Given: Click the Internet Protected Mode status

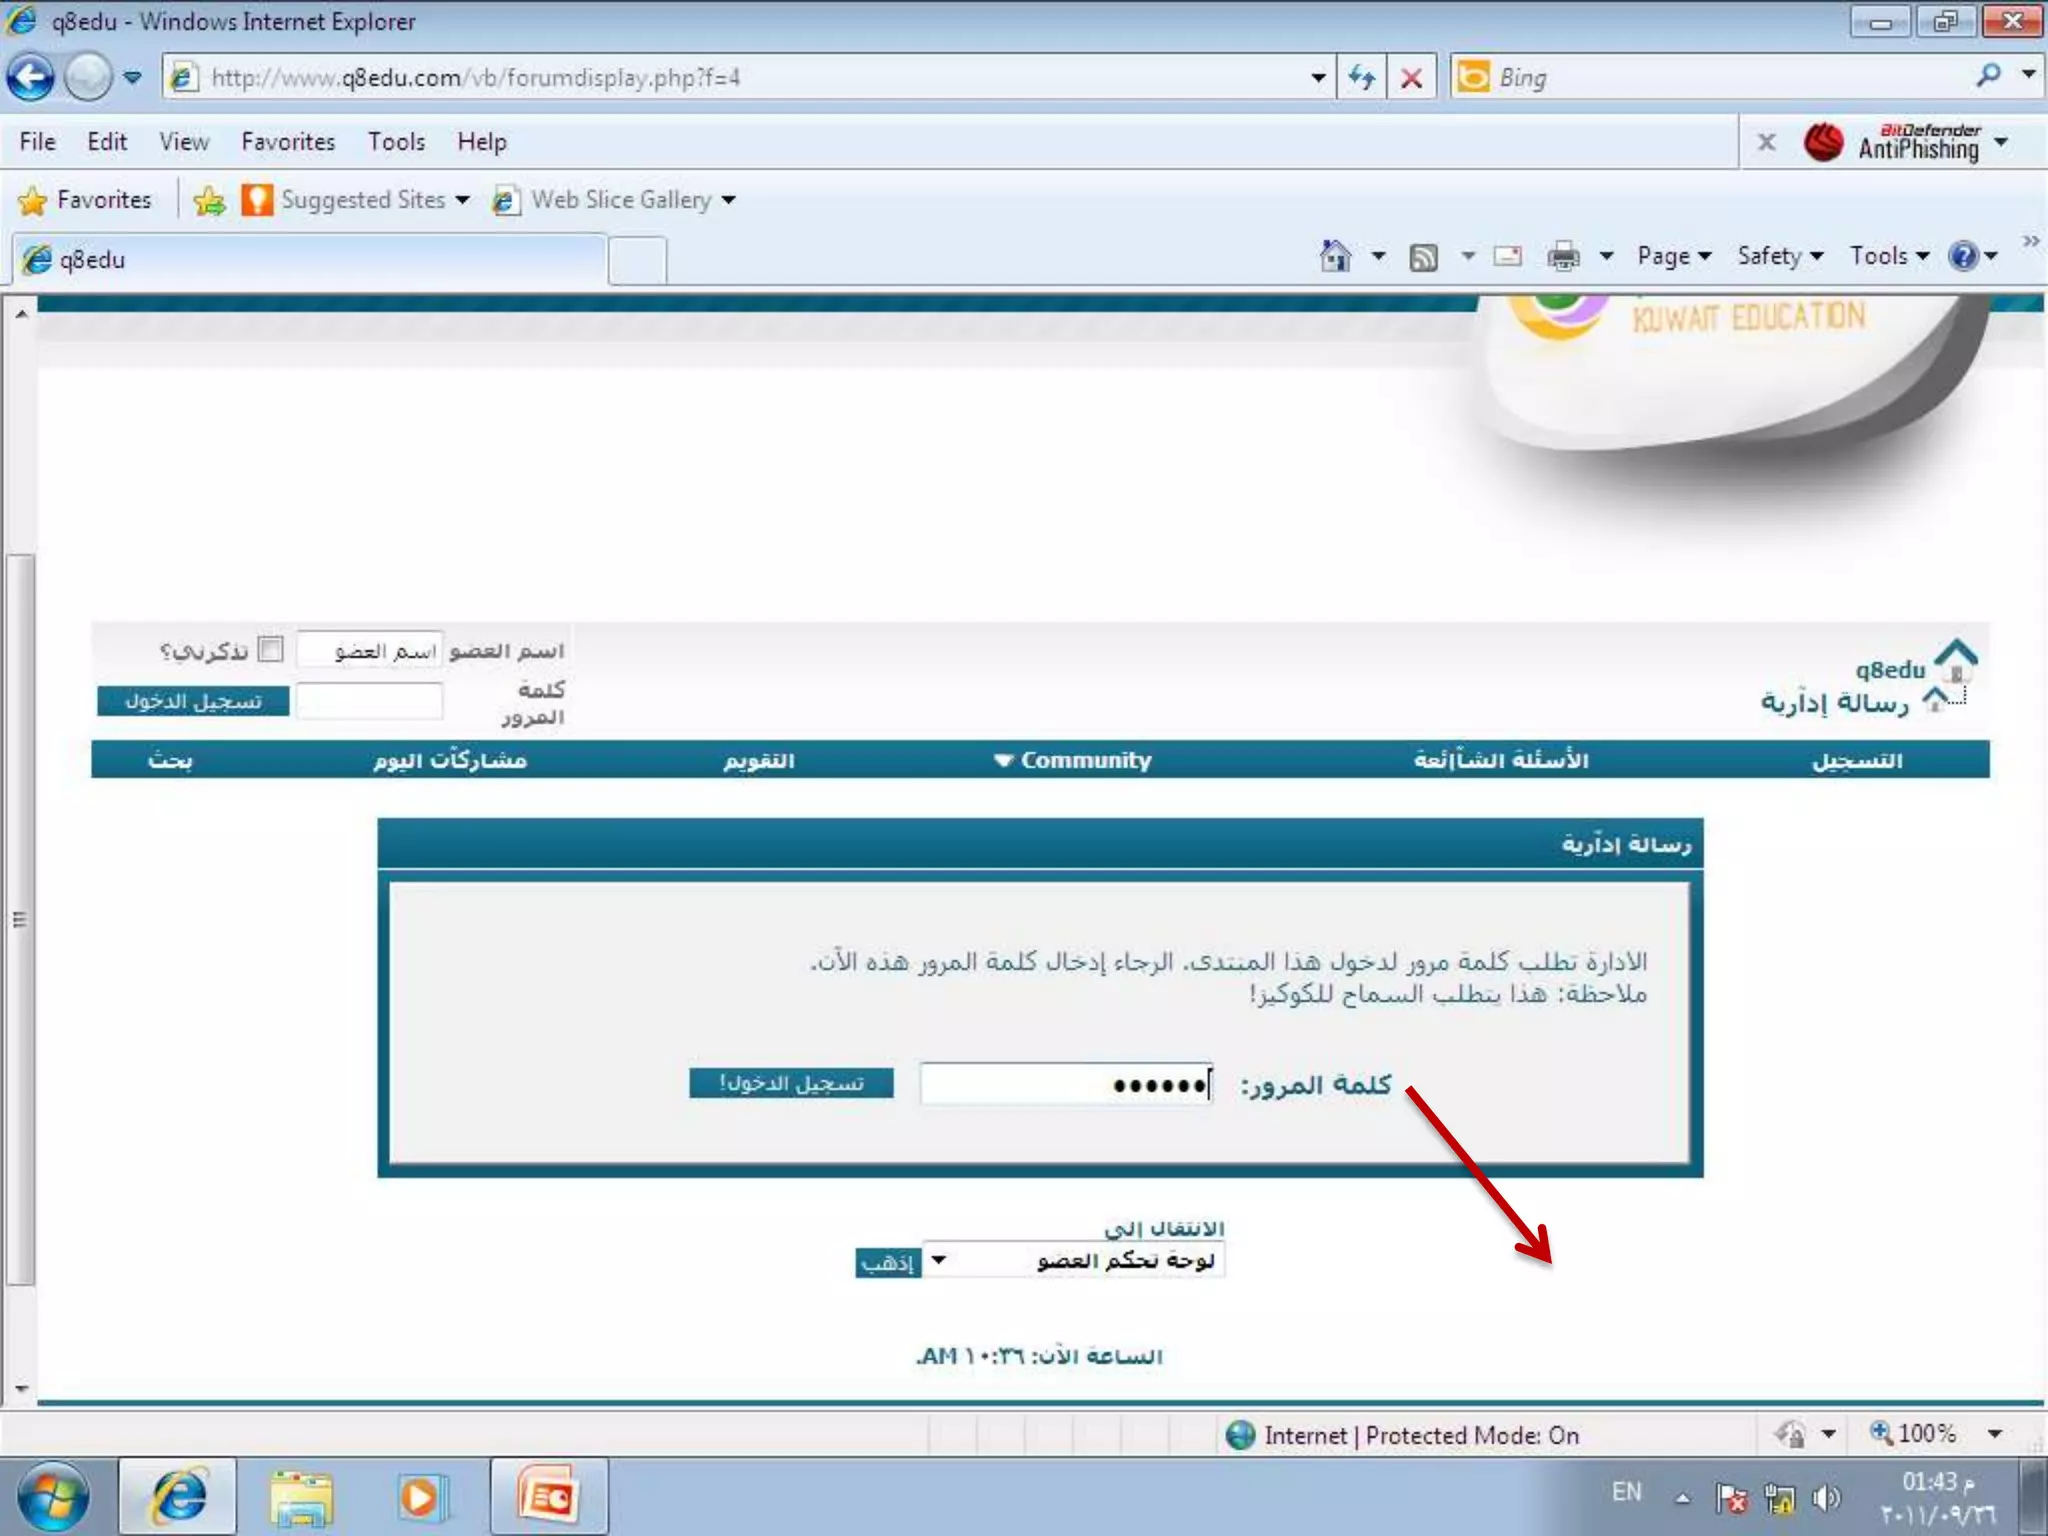Looking at the screenshot, I should click(1402, 1435).
